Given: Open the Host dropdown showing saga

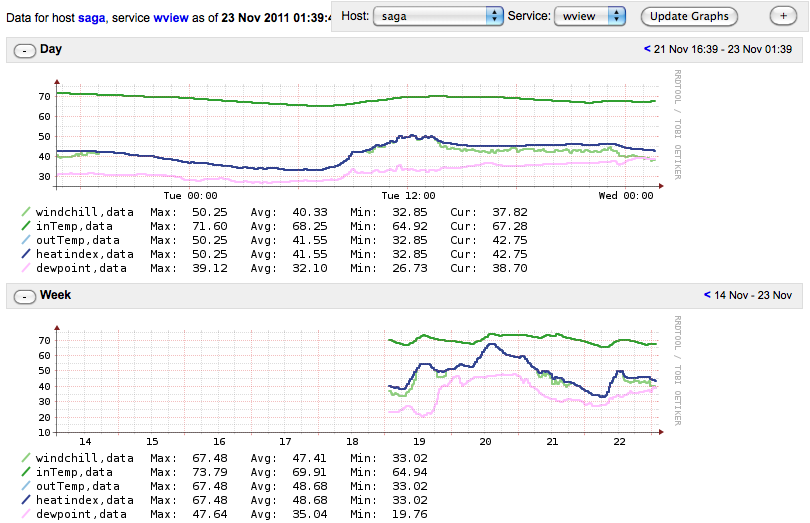Looking at the screenshot, I should 438,17.
